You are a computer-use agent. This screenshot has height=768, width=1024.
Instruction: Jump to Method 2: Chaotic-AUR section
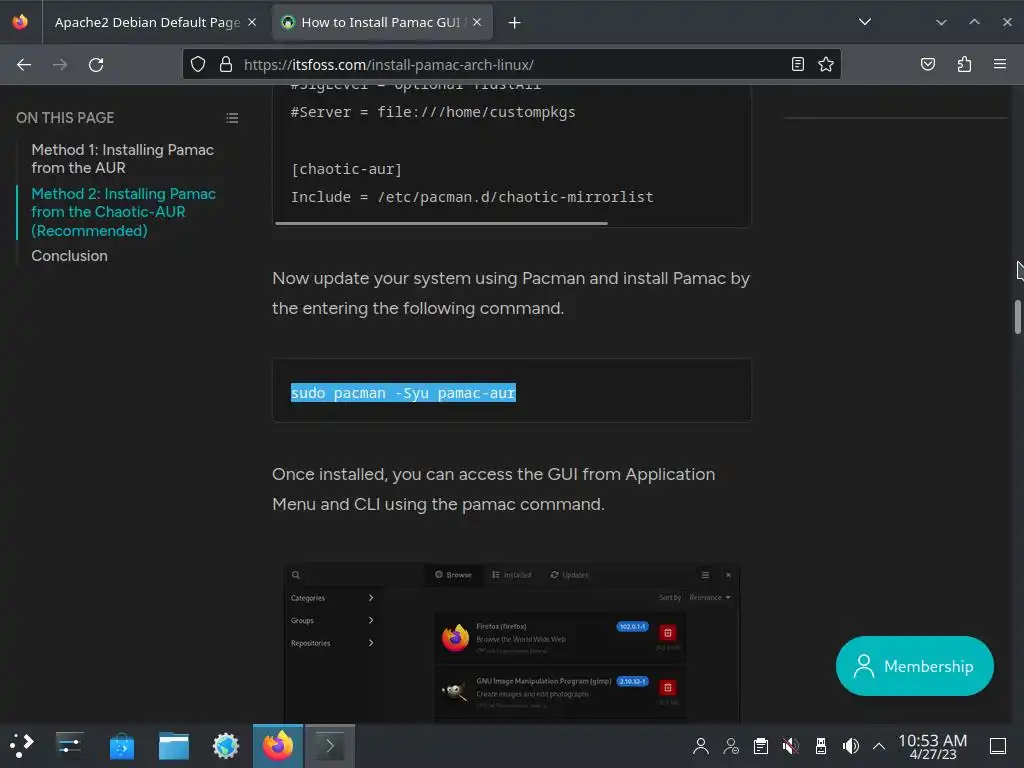[x=123, y=212]
